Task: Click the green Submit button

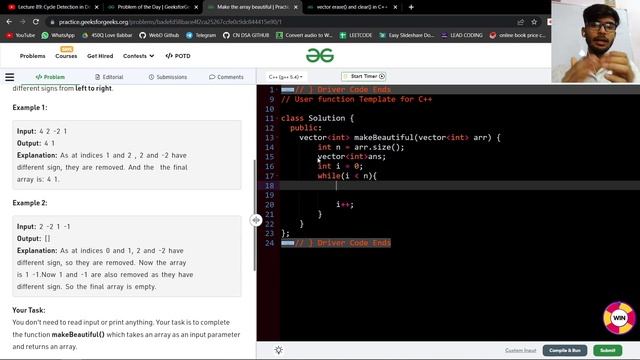Action: point(607,350)
